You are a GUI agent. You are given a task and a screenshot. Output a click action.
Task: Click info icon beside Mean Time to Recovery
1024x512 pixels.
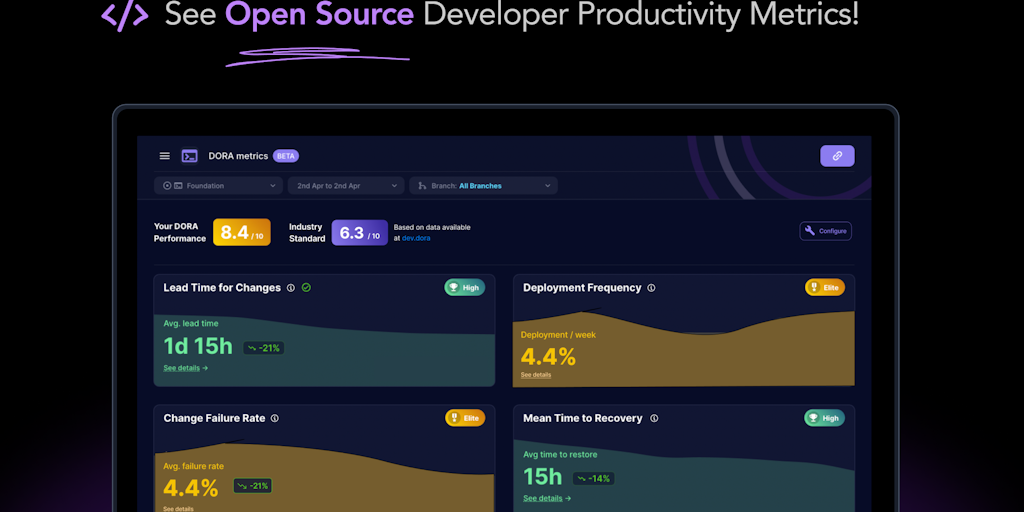pyautogui.click(x=652, y=419)
